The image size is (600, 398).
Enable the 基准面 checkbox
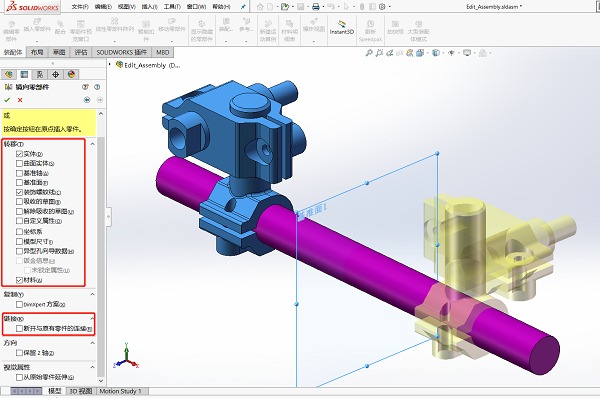coord(20,183)
